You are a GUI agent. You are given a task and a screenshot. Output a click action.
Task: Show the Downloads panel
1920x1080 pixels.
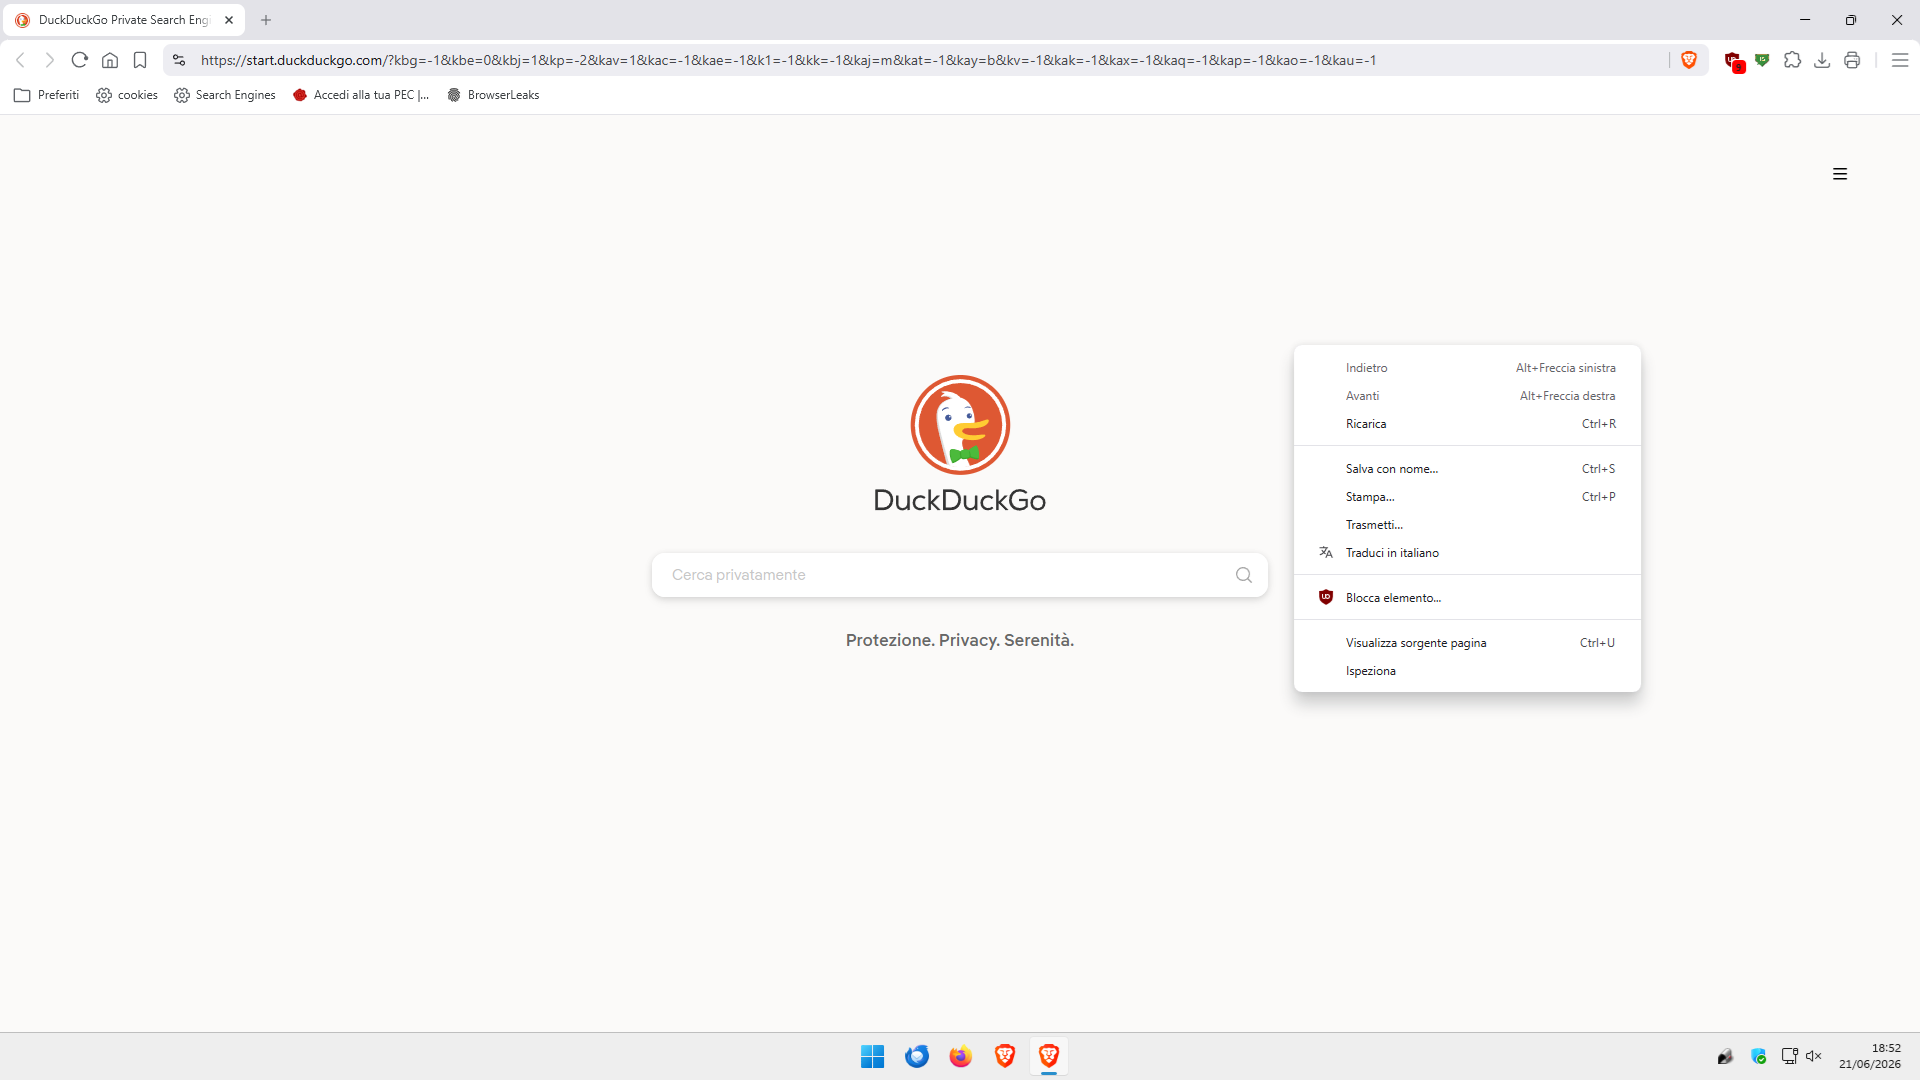(1822, 60)
